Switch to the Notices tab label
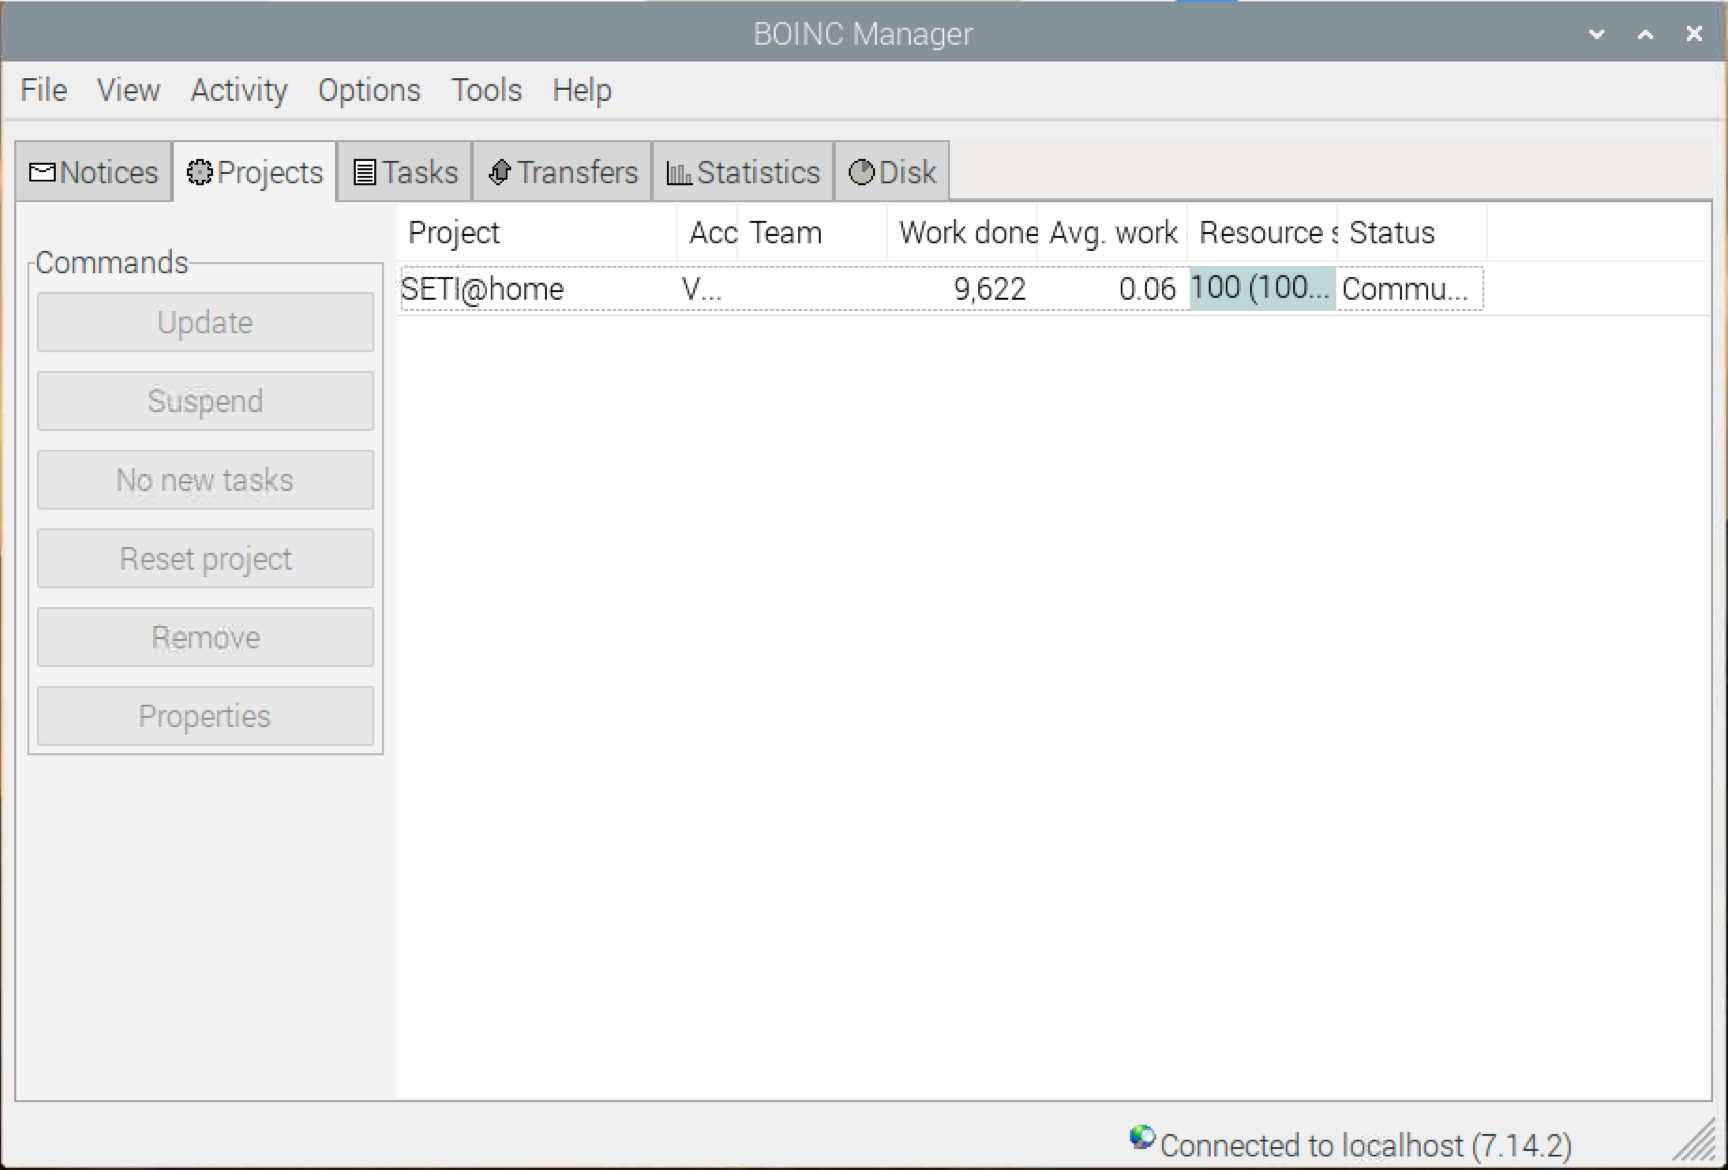 point(109,173)
